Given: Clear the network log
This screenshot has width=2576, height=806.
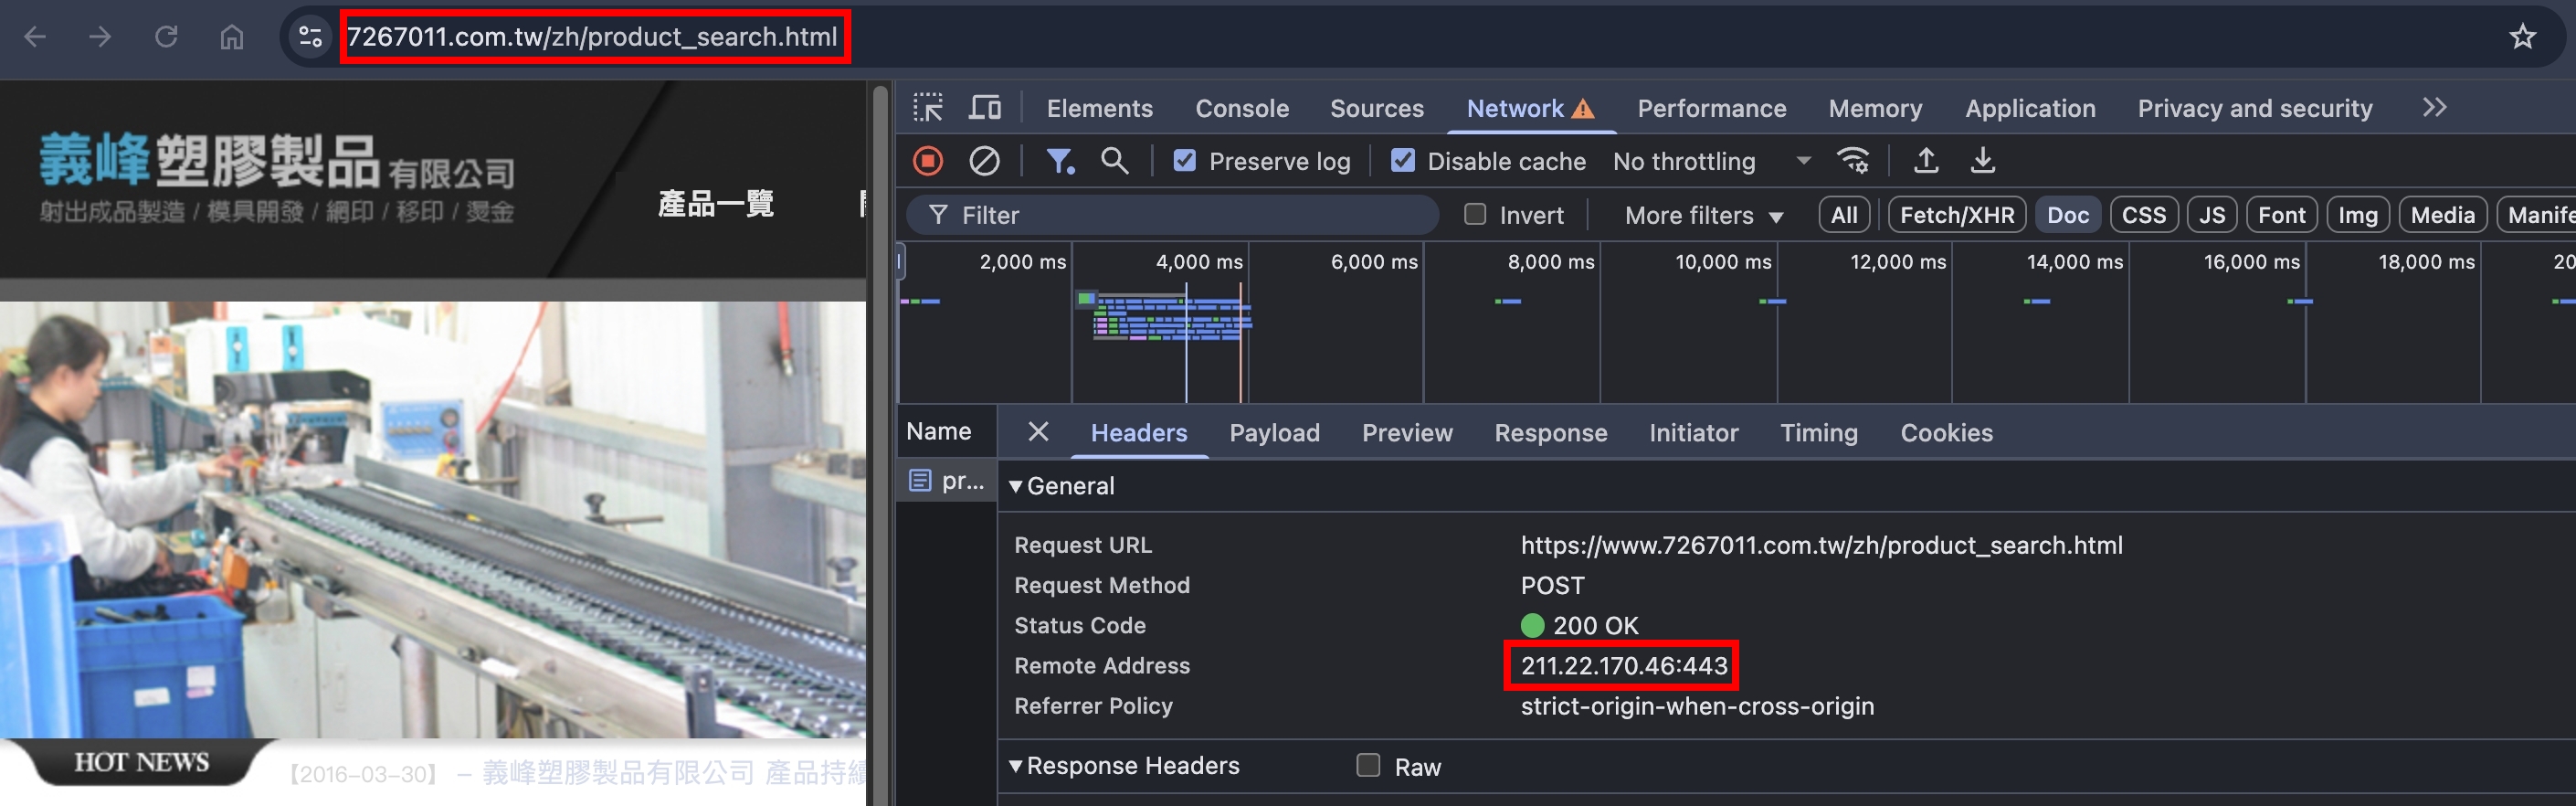Looking at the screenshot, I should pos(984,160).
